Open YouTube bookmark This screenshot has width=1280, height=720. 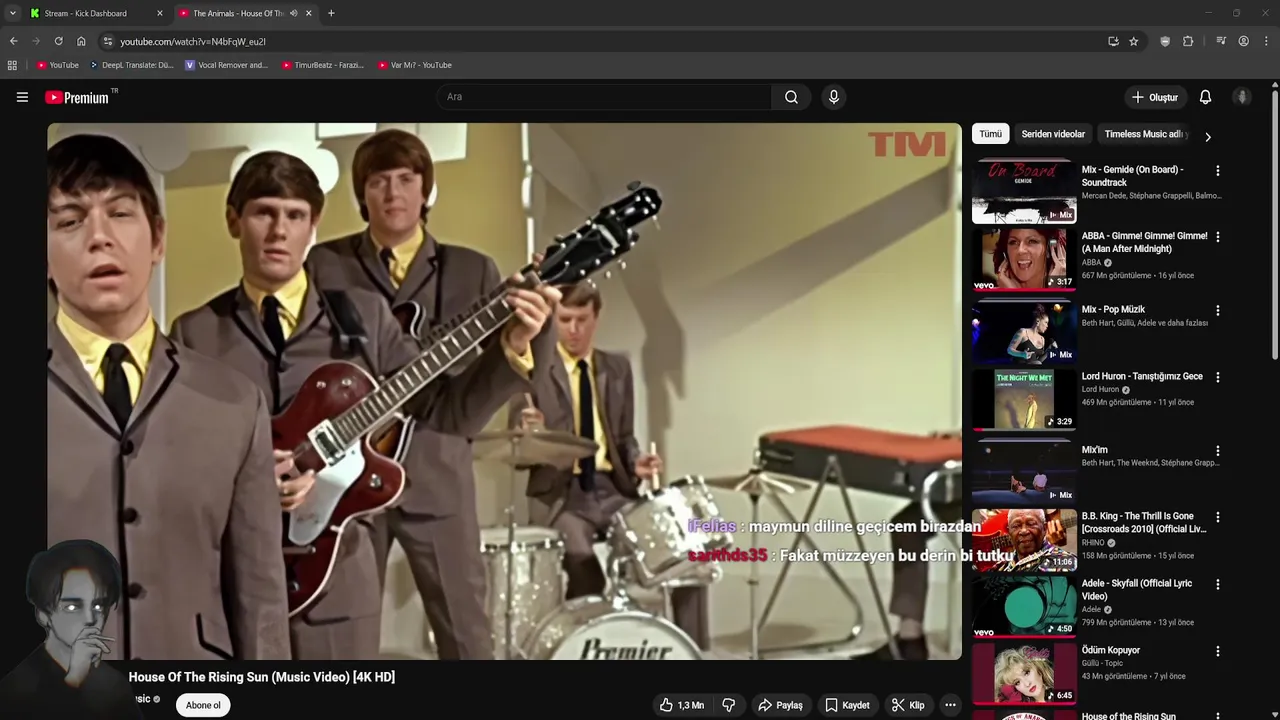[57, 65]
